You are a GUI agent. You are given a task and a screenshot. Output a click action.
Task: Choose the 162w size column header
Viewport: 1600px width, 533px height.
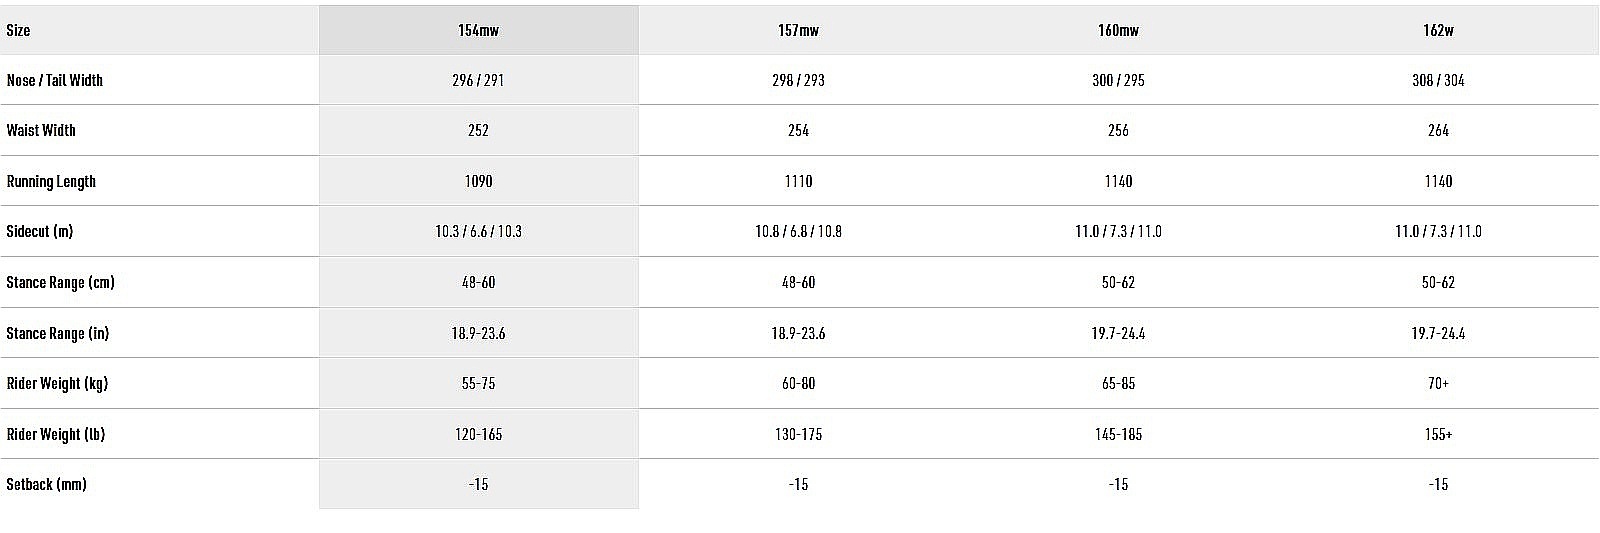coord(1438,30)
